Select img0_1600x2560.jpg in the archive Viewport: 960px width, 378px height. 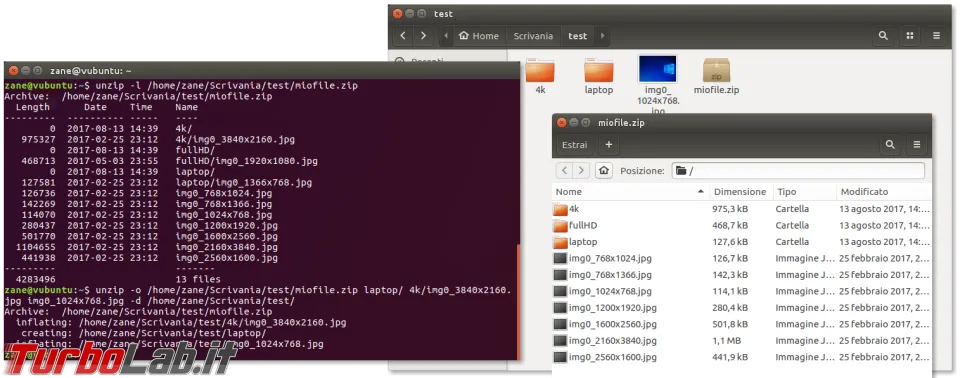click(741, 324)
